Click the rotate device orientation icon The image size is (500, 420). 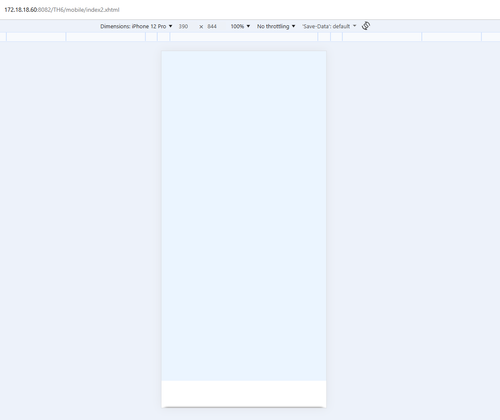[x=366, y=26]
